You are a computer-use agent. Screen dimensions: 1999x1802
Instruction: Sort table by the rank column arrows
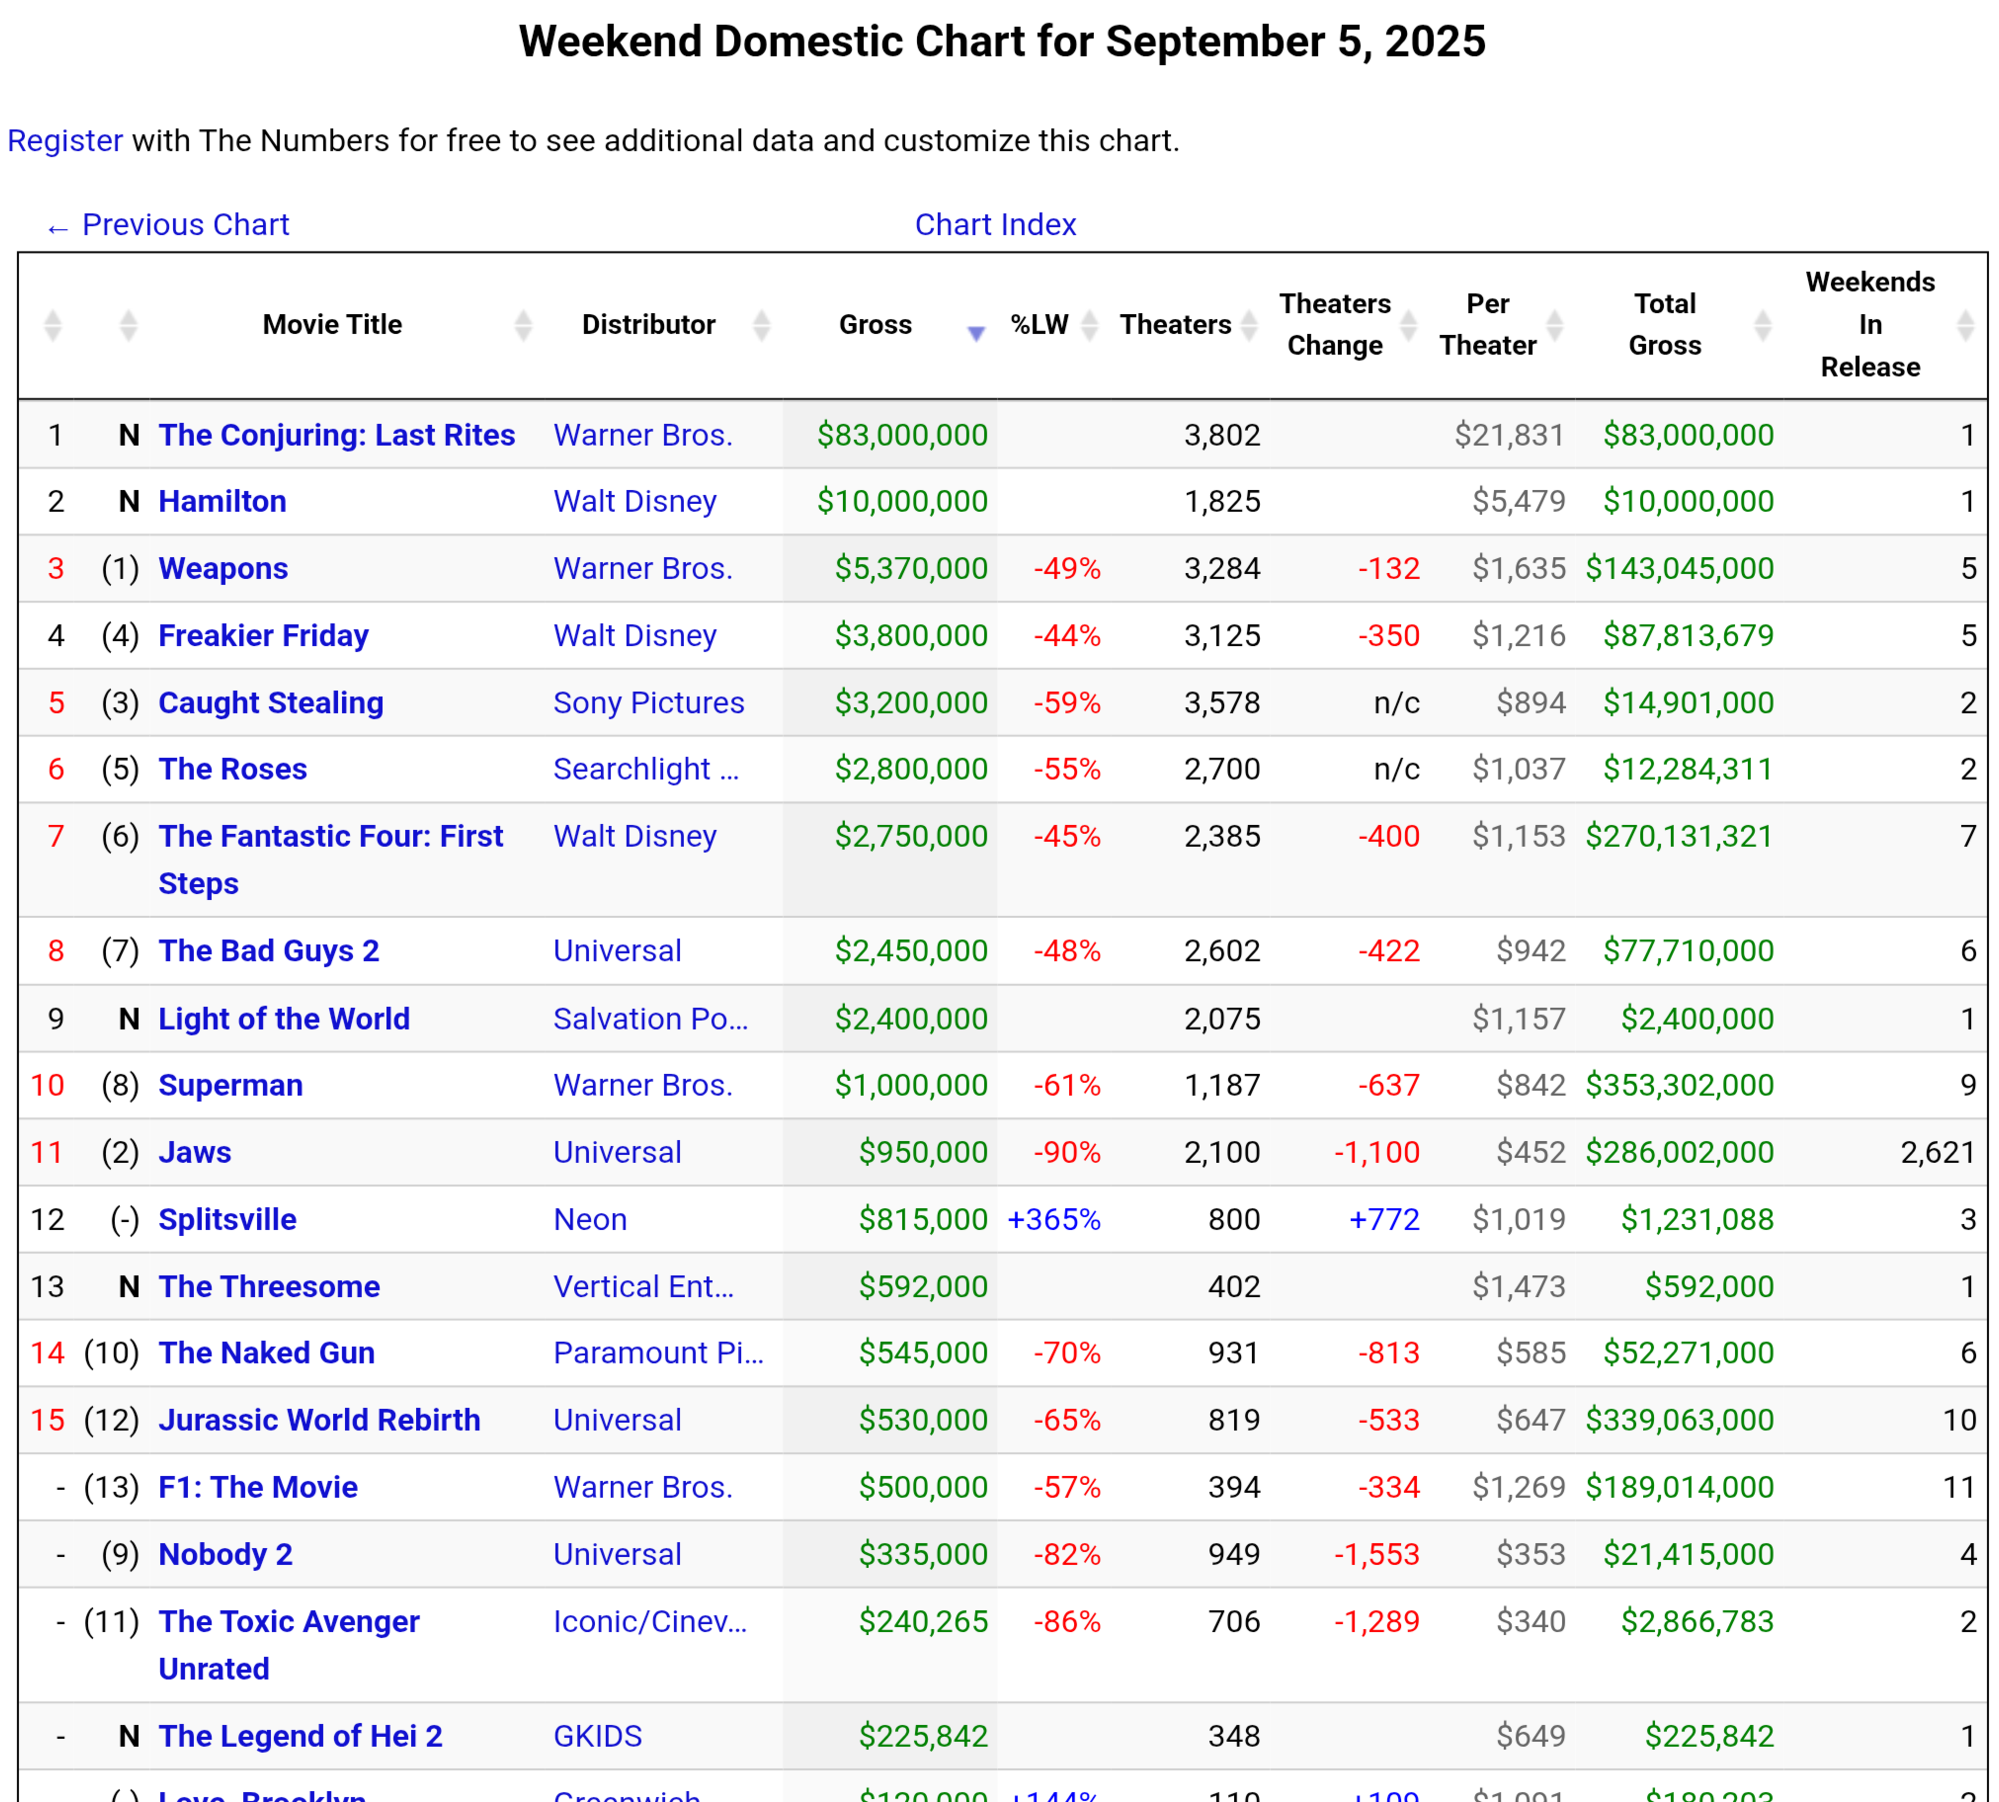point(53,325)
